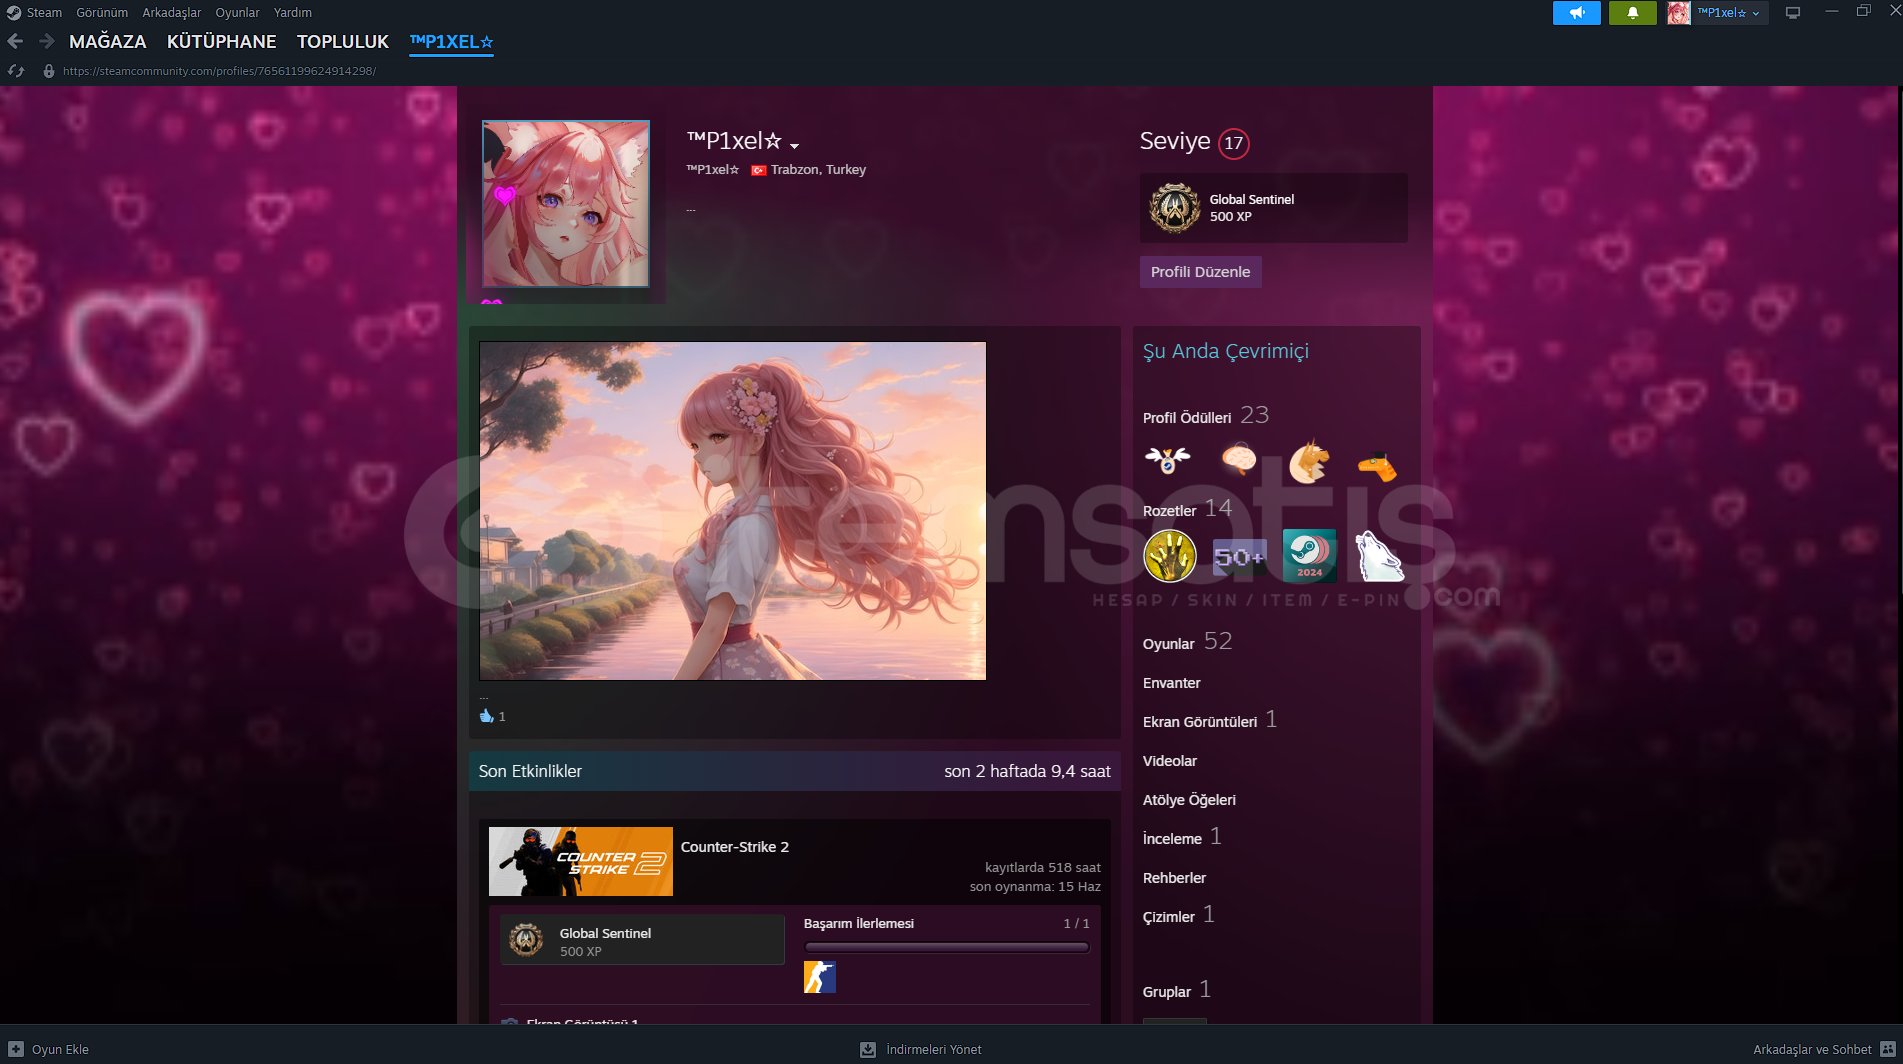Viewport: 1903px width, 1064px height.
Task: Open the Rehberler link
Action: (x=1174, y=878)
